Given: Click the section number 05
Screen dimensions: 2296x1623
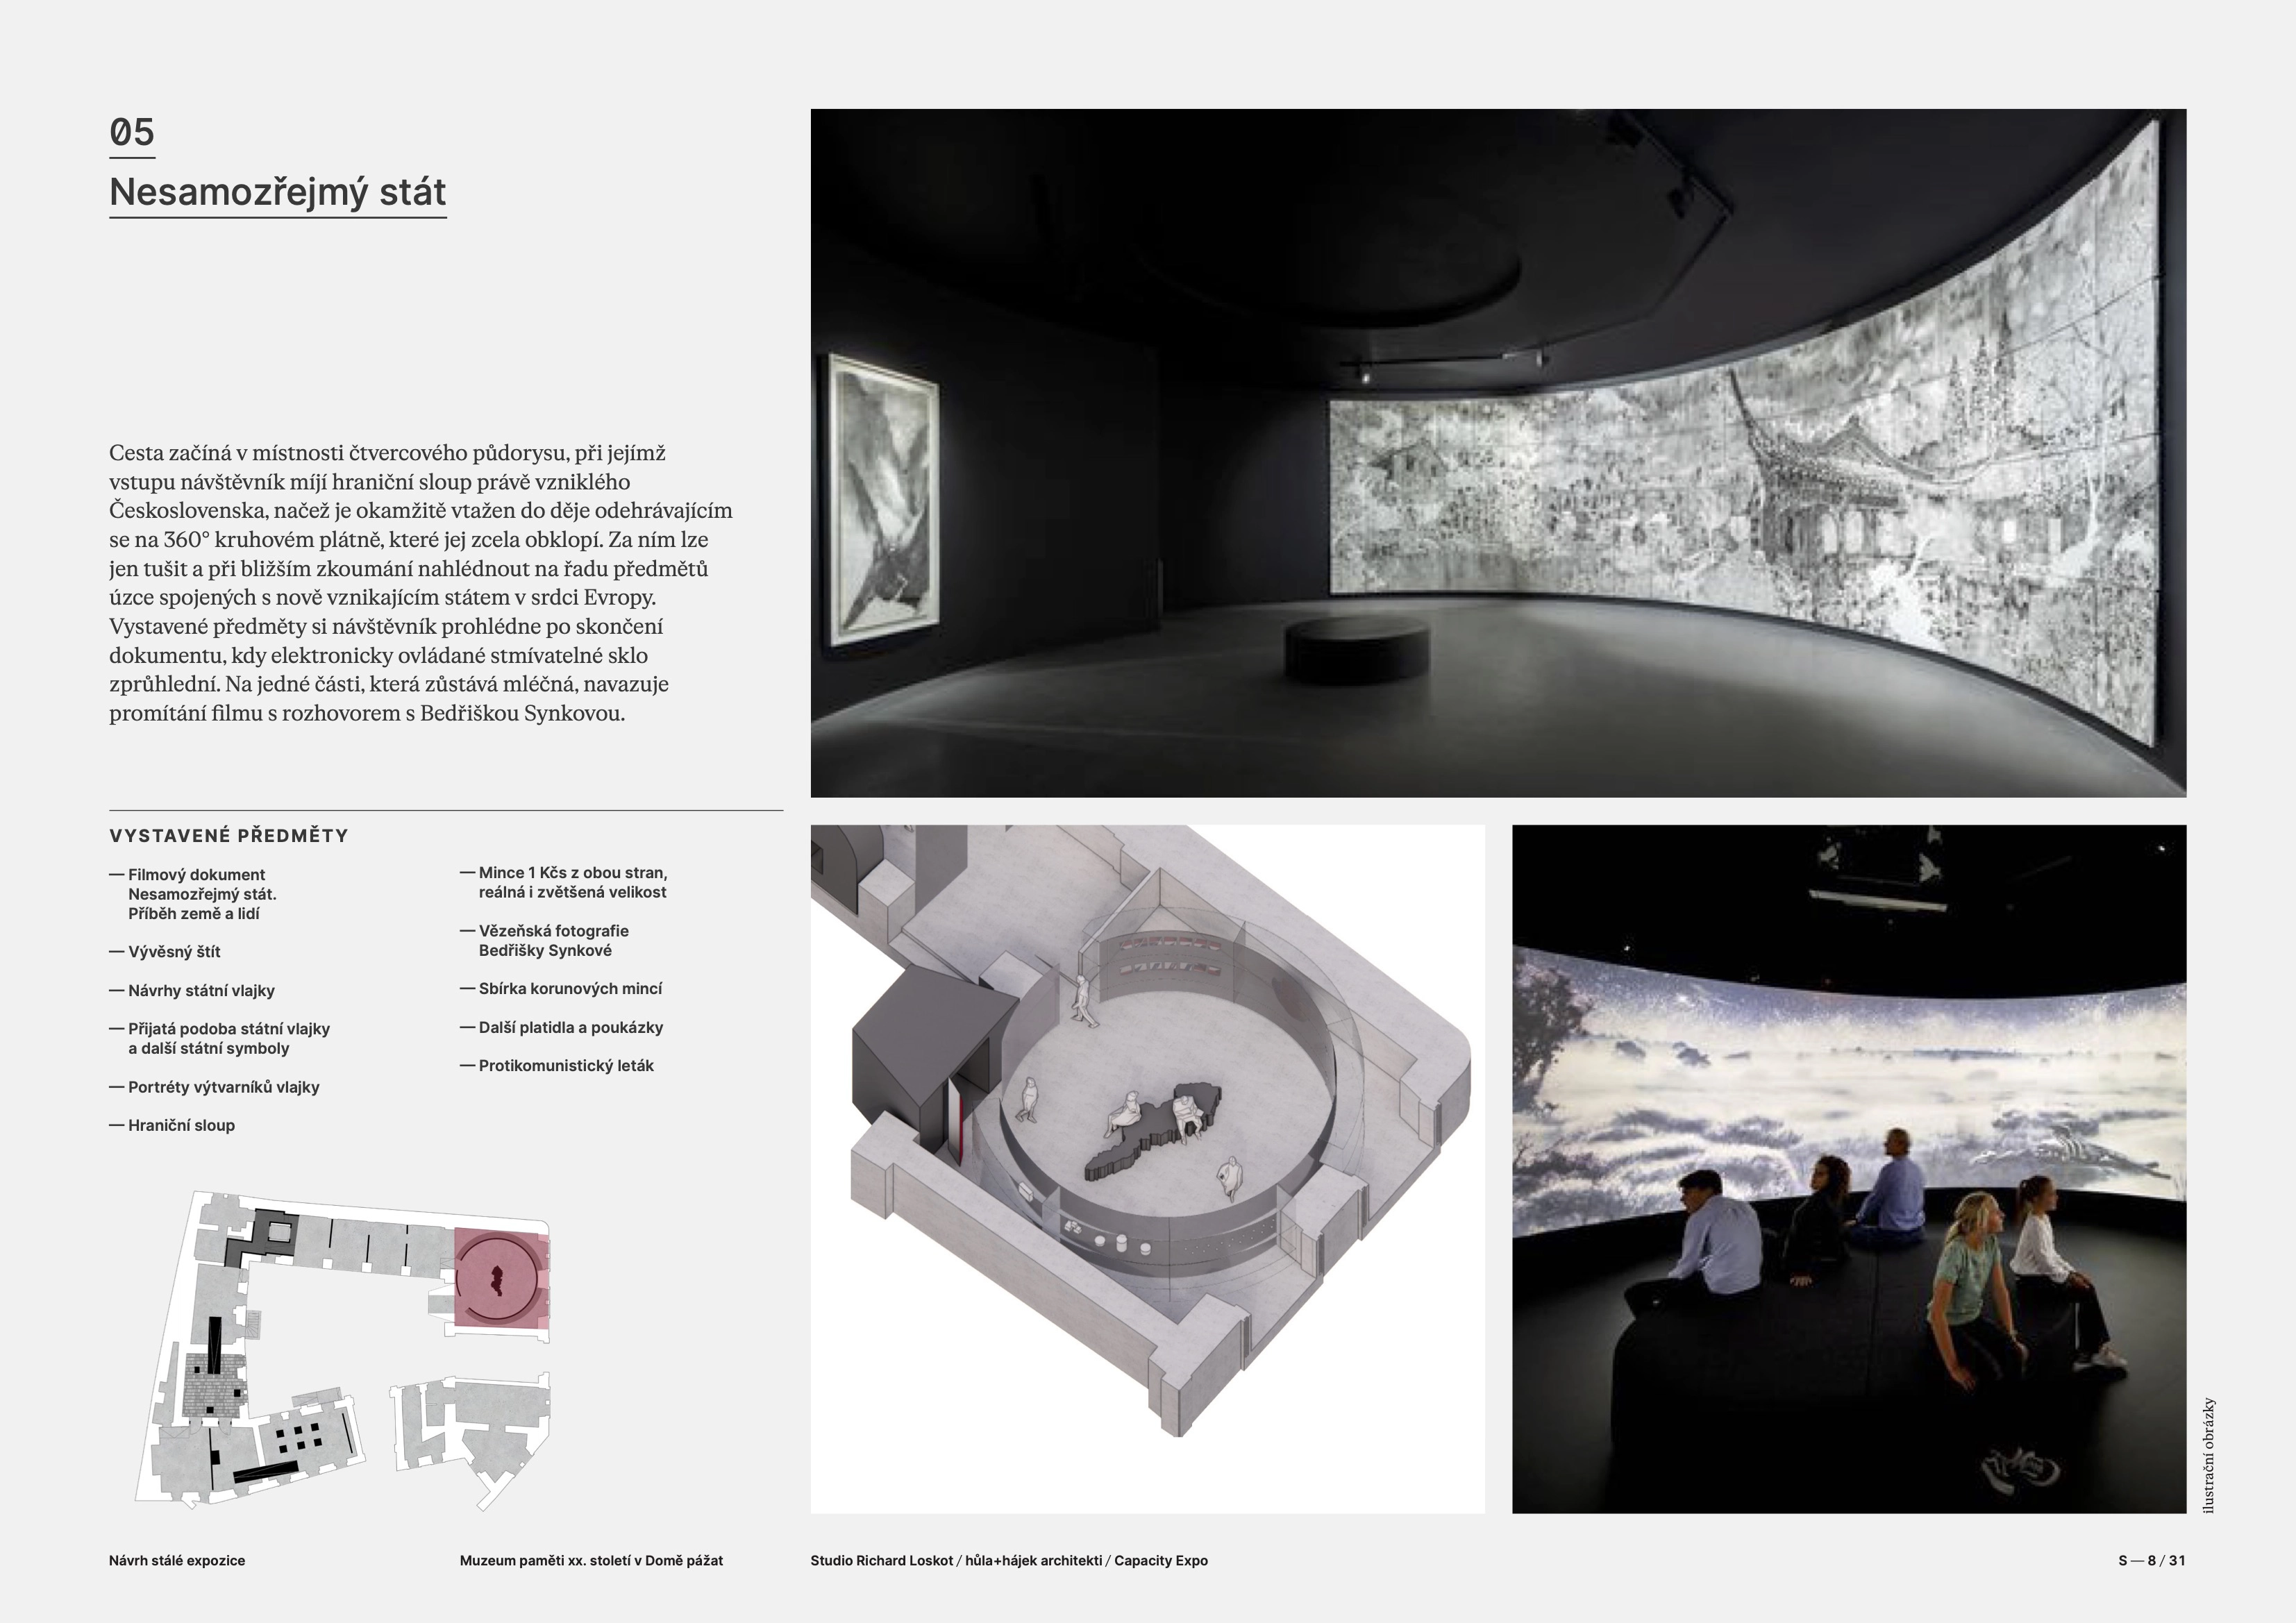Looking at the screenshot, I should [132, 133].
